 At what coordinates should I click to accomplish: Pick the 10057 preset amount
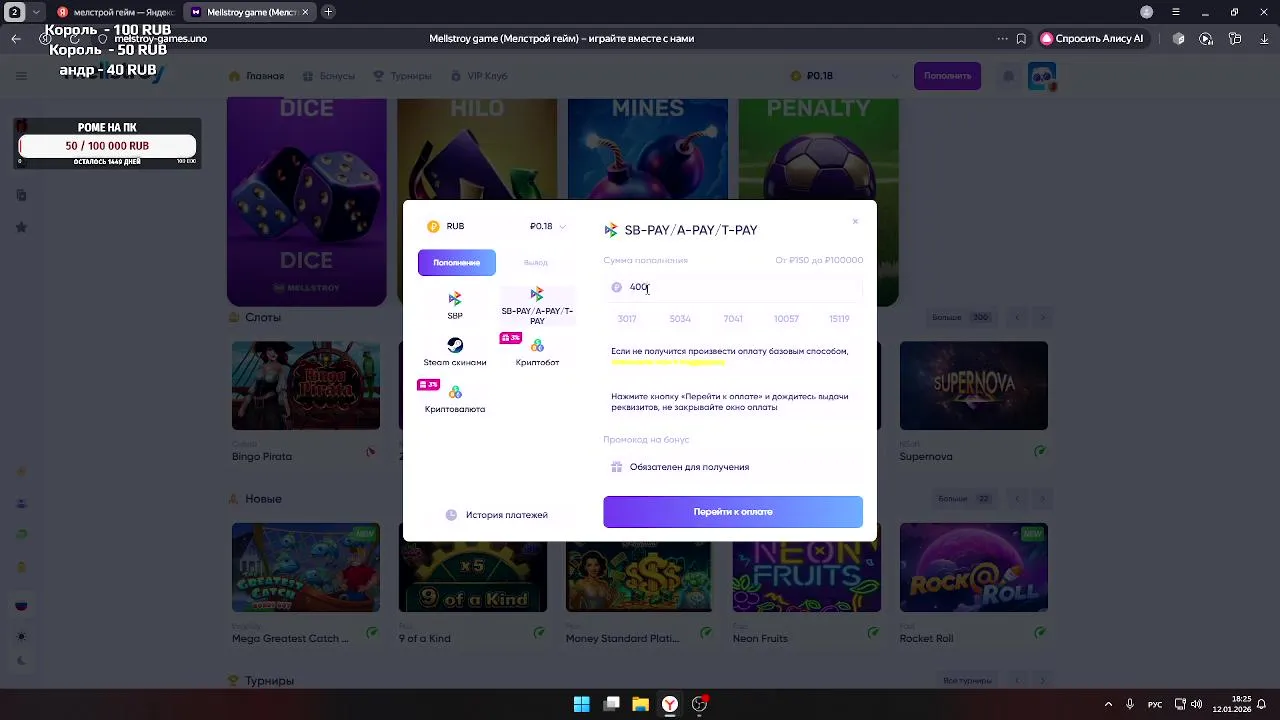[x=786, y=319]
